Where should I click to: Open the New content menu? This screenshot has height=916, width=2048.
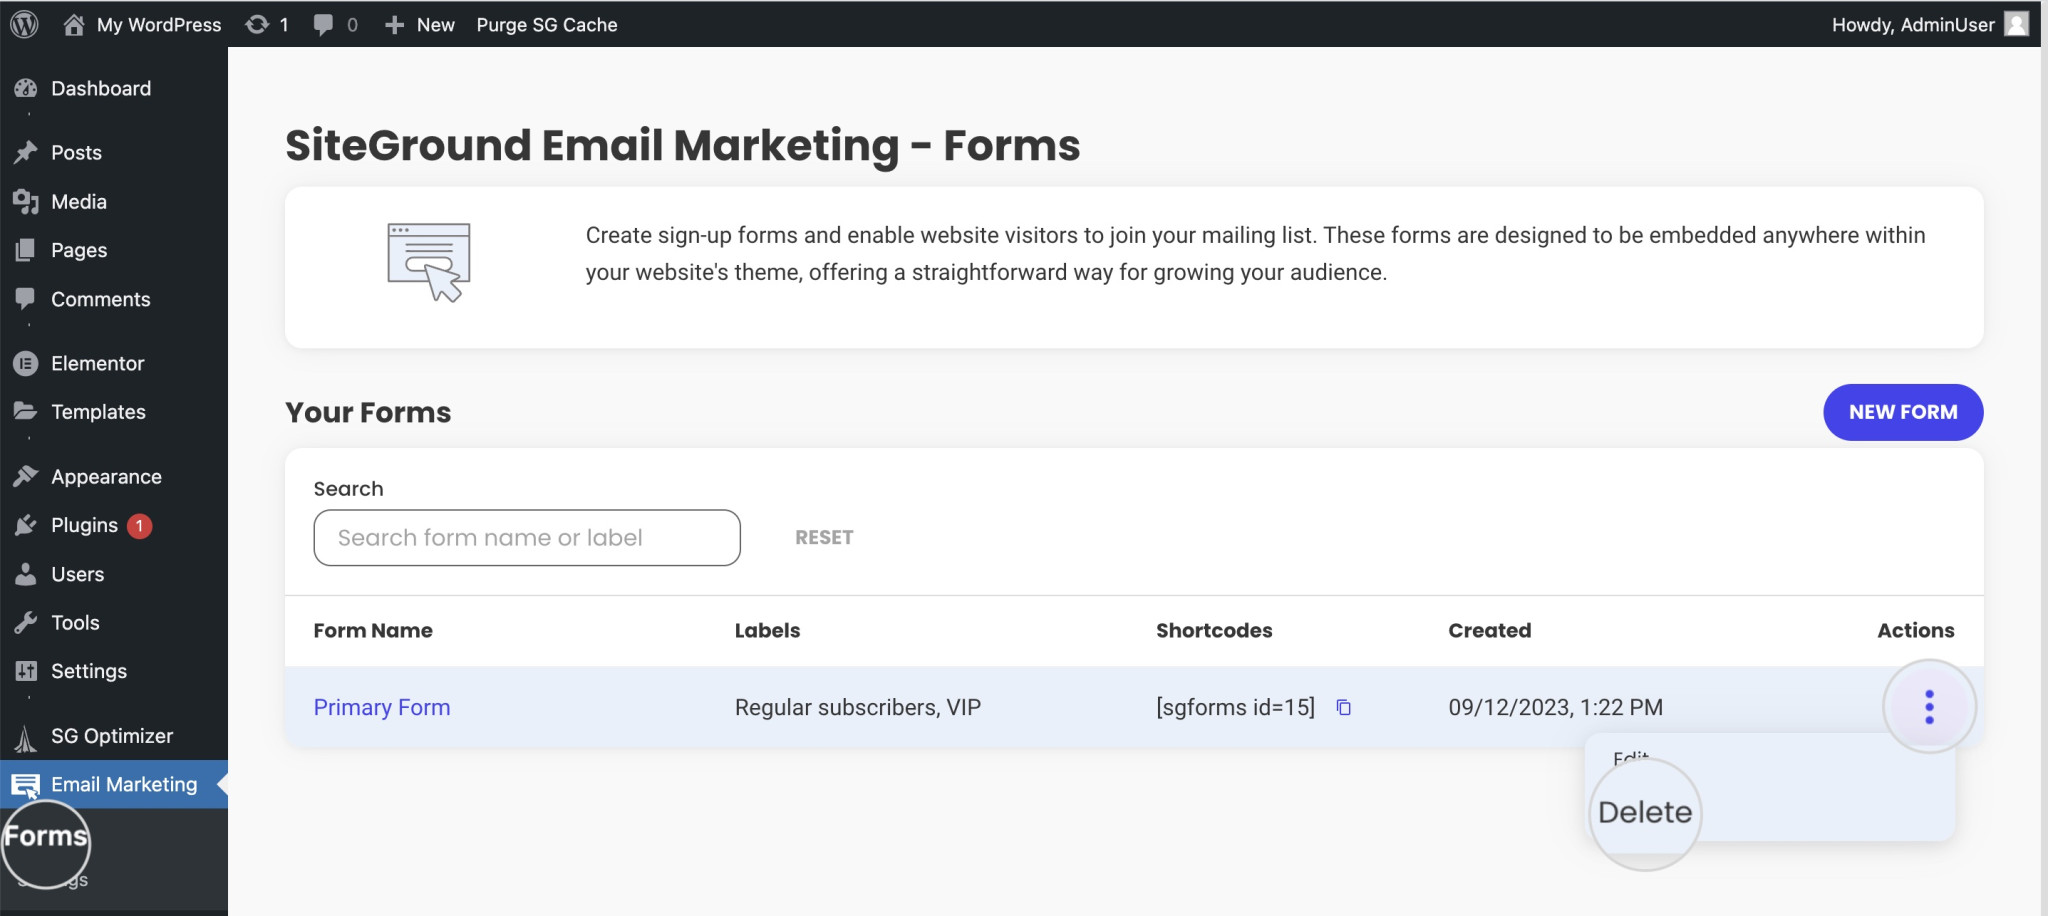pyautogui.click(x=420, y=24)
